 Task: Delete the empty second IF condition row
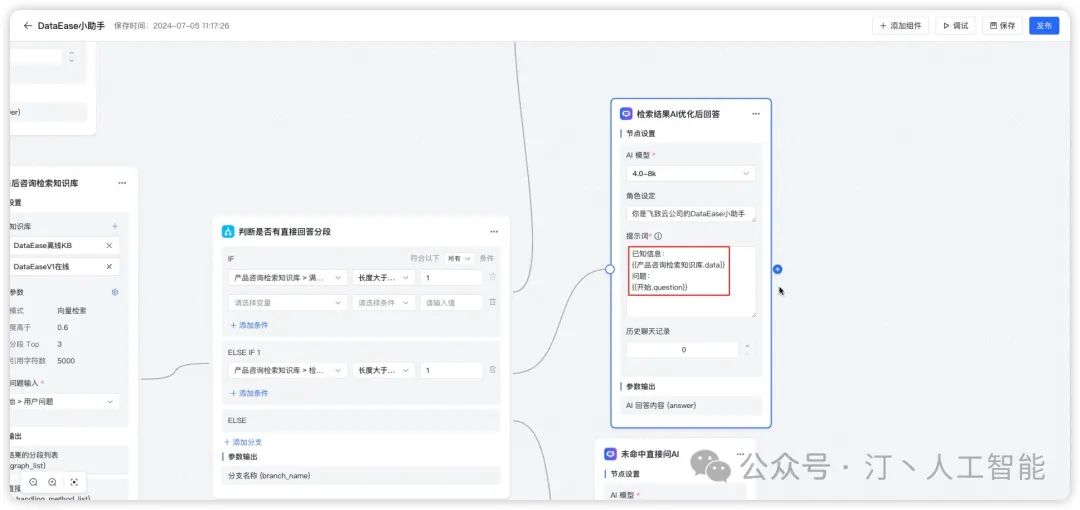coord(492,303)
